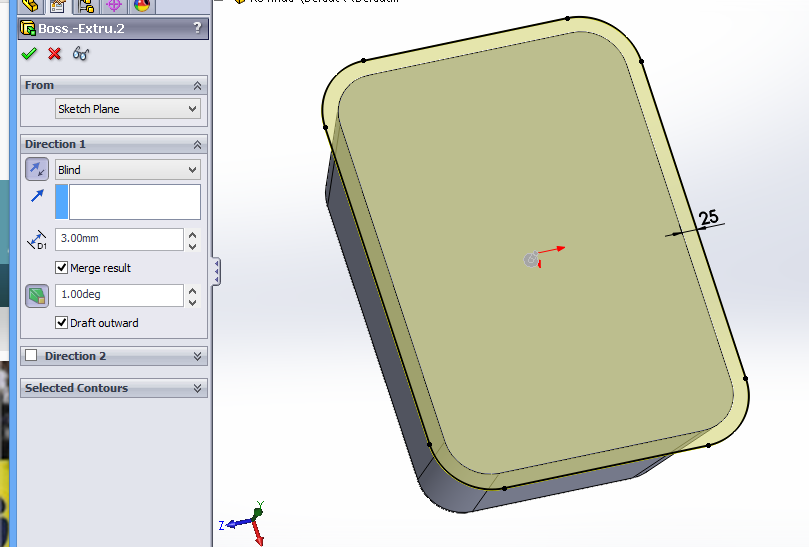Open help for Boss-Extrude
Viewport: 809px width, 547px height.
click(x=197, y=29)
